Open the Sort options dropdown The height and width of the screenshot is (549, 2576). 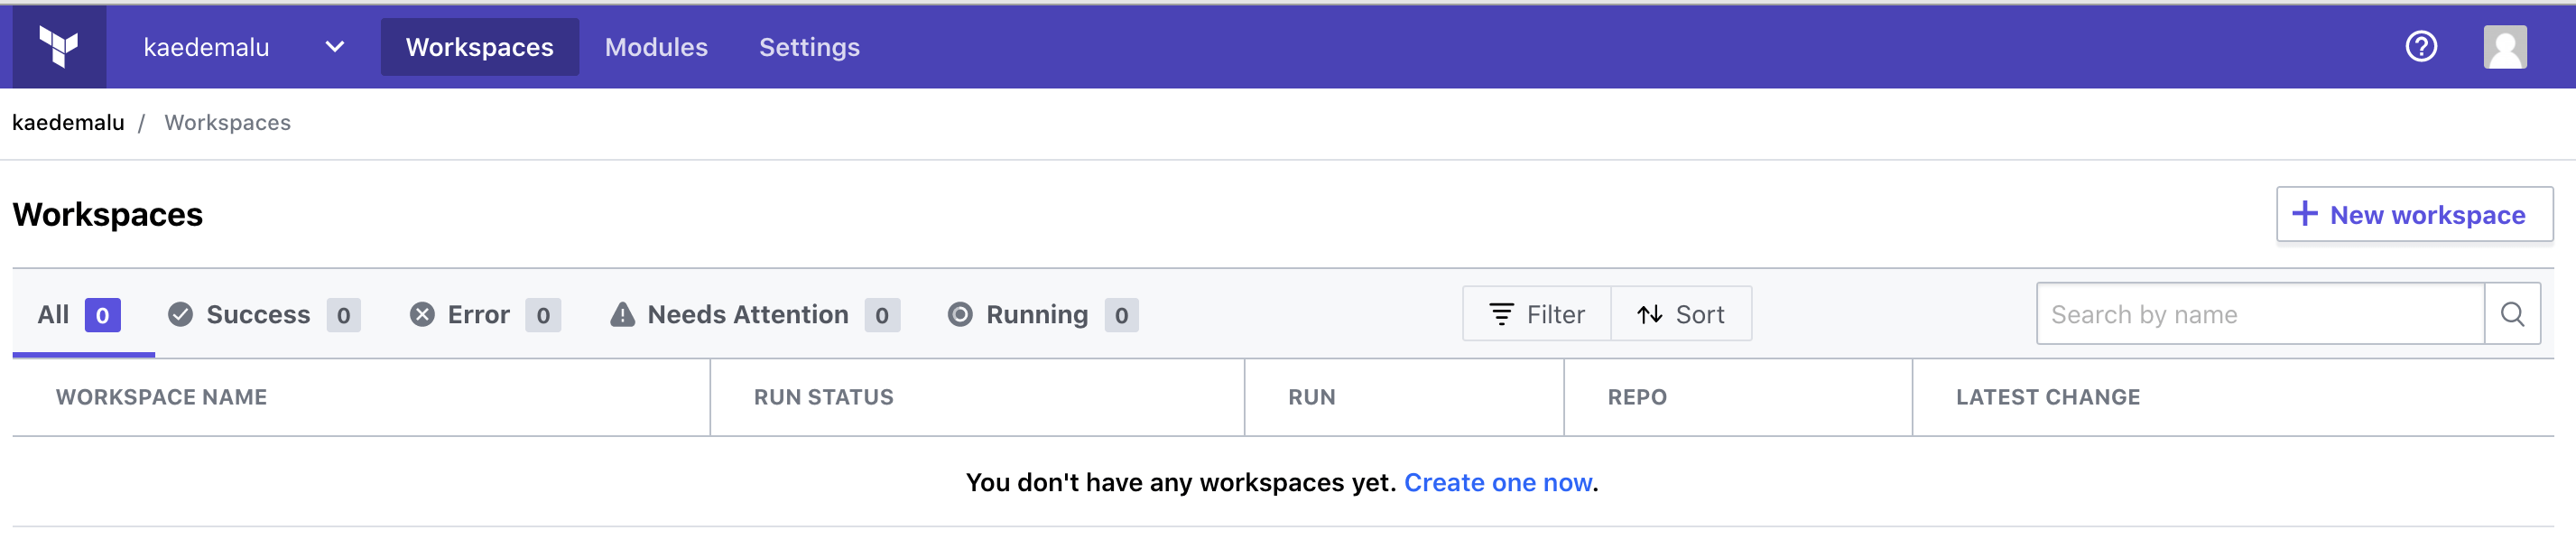(1681, 314)
